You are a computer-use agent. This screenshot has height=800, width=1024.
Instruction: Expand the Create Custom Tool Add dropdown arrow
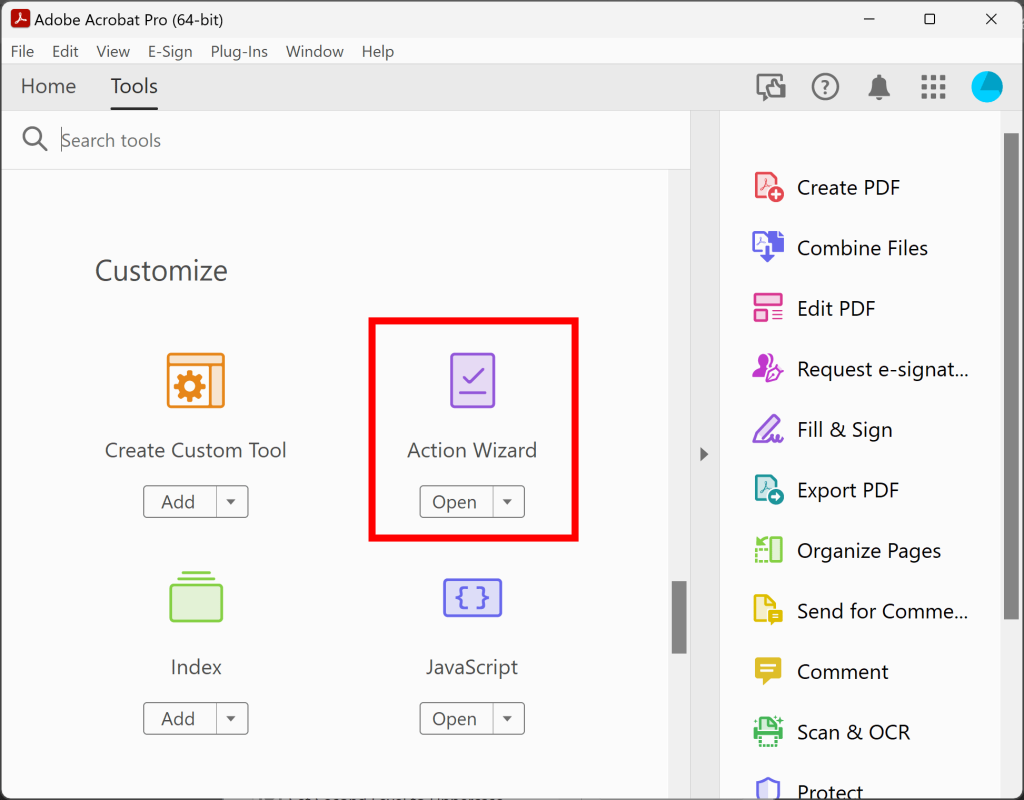pos(231,502)
